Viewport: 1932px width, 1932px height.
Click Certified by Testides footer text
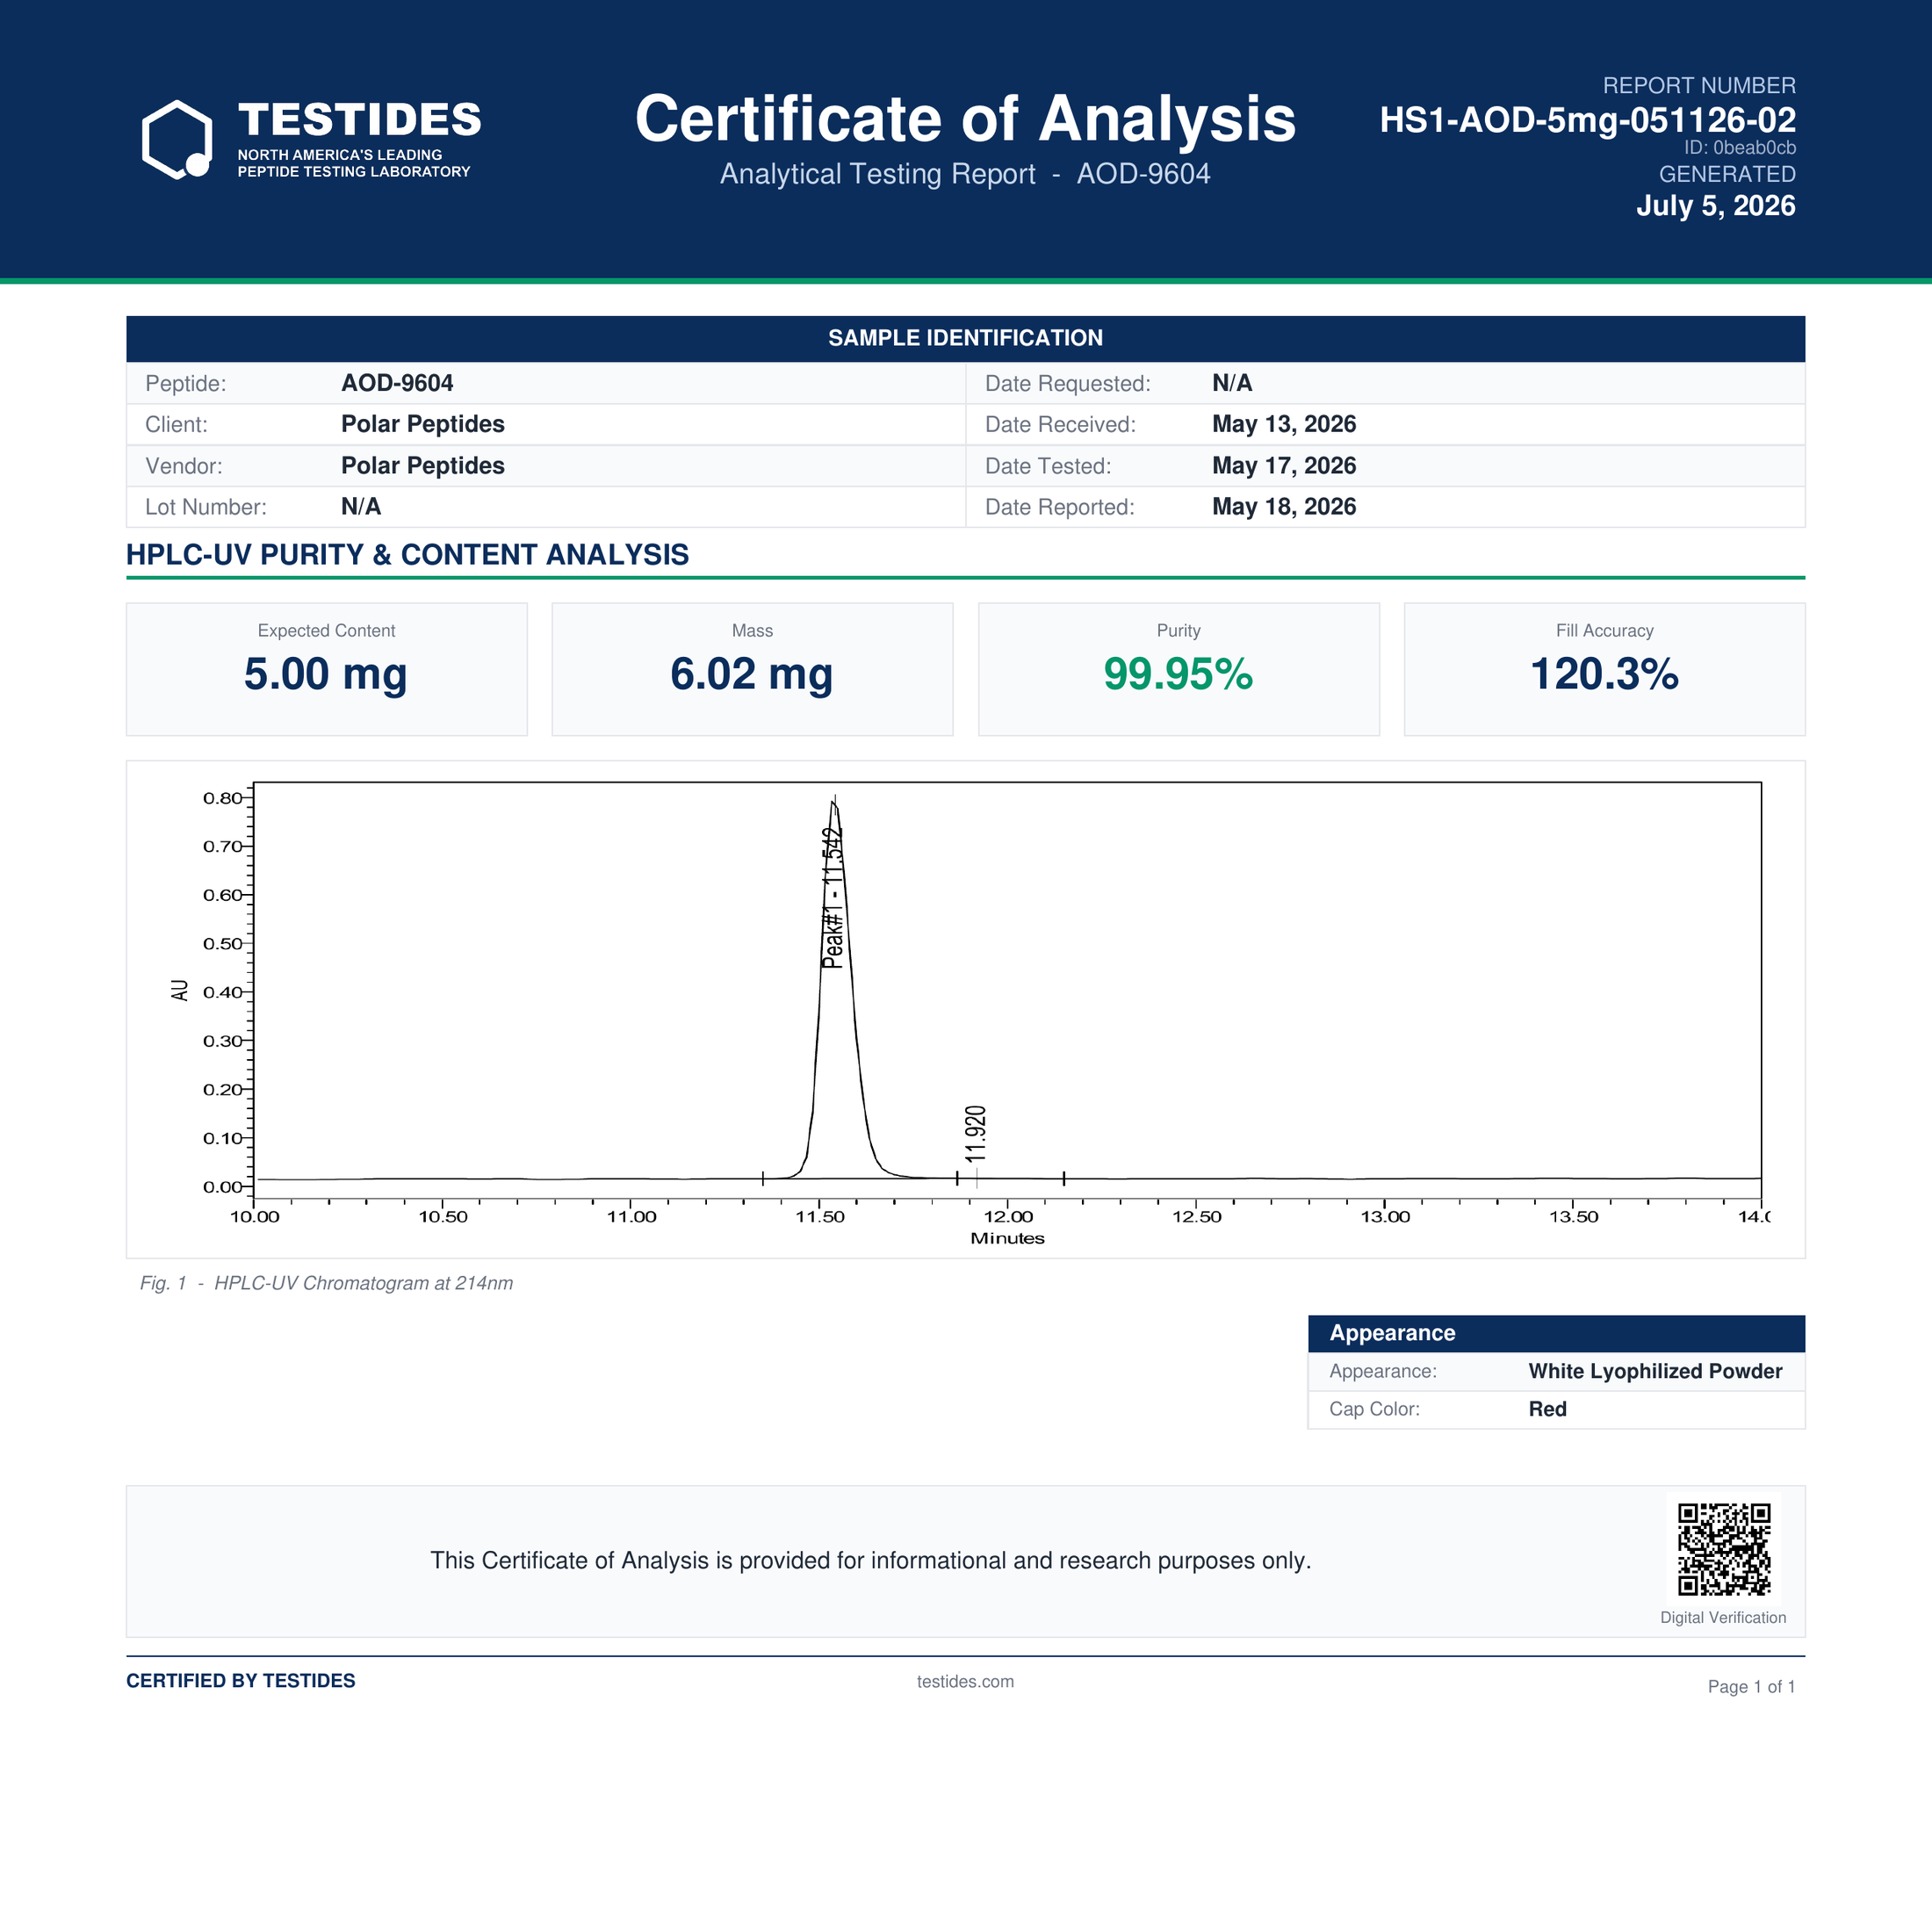tap(241, 1681)
